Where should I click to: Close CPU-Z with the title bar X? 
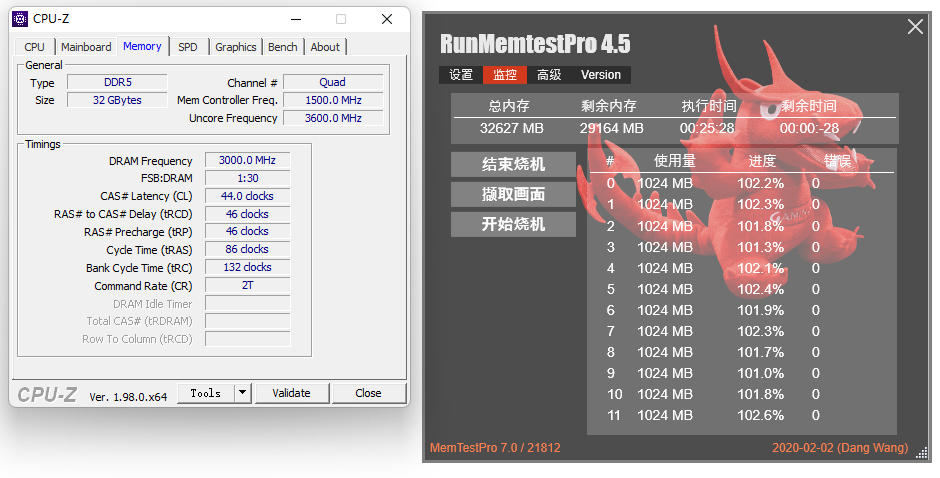coord(387,19)
